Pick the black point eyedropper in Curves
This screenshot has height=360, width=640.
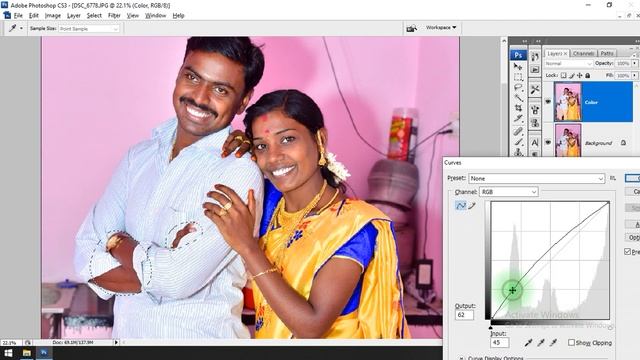pyautogui.click(x=529, y=343)
